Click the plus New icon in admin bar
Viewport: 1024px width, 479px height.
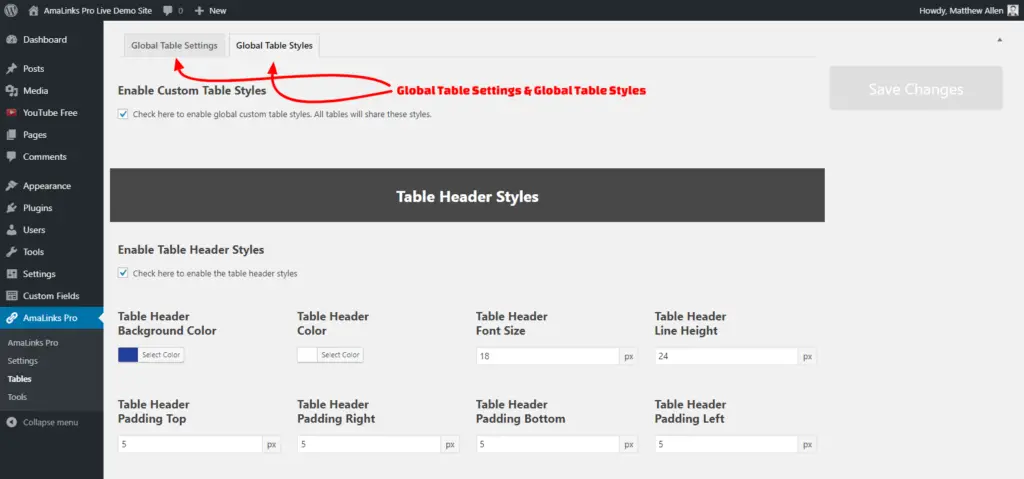[199, 10]
